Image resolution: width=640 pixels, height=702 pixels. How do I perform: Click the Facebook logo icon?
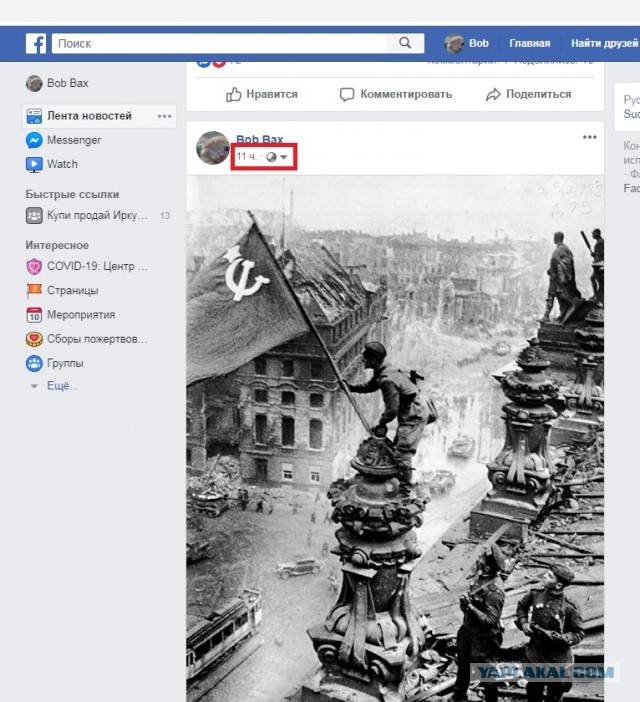tap(36, 44)
